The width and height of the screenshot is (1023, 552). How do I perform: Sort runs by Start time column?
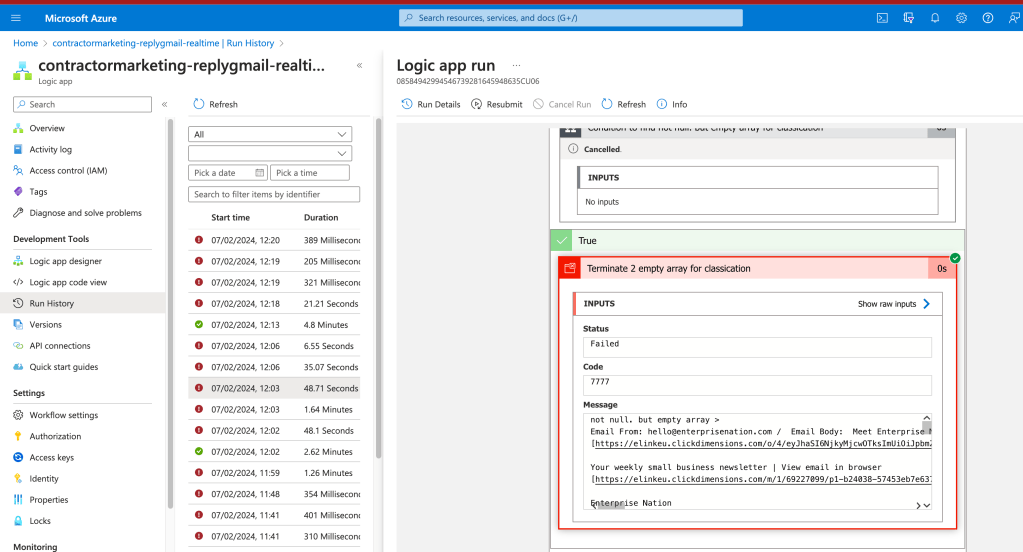230,218
